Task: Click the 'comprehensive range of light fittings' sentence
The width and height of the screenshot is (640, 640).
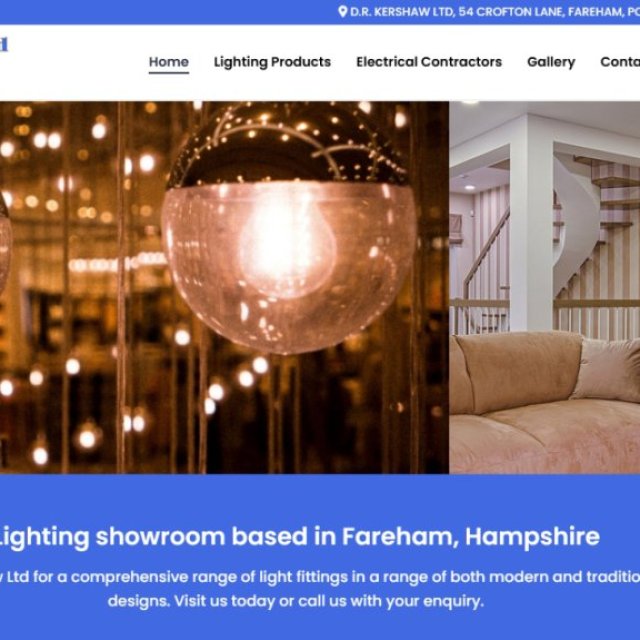Action: click(x=320, y=577)
